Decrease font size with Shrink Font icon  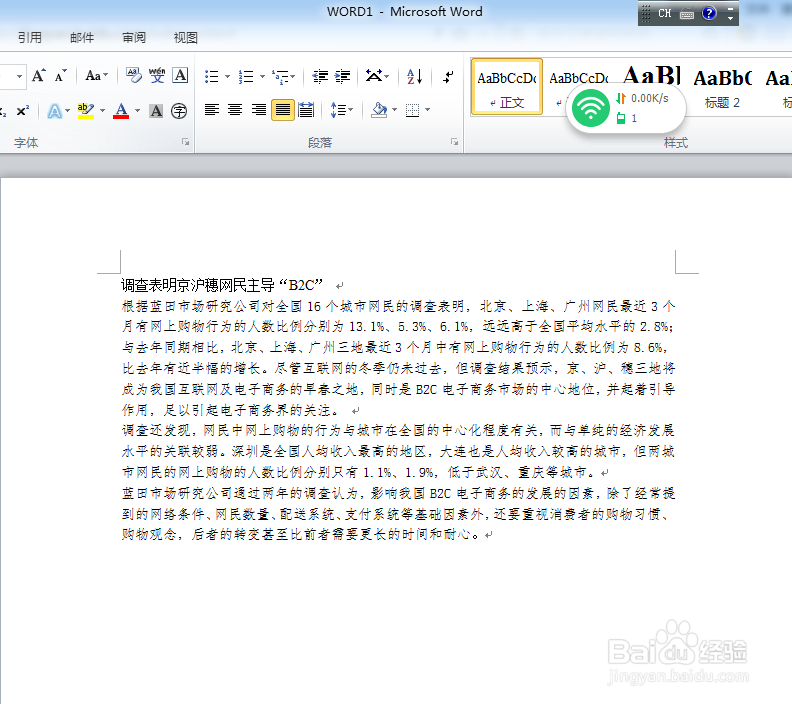tap(61, 76)
